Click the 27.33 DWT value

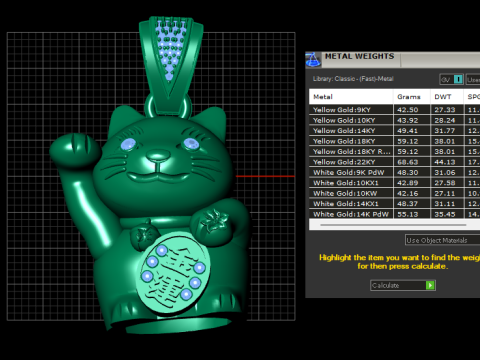(444, 110)
